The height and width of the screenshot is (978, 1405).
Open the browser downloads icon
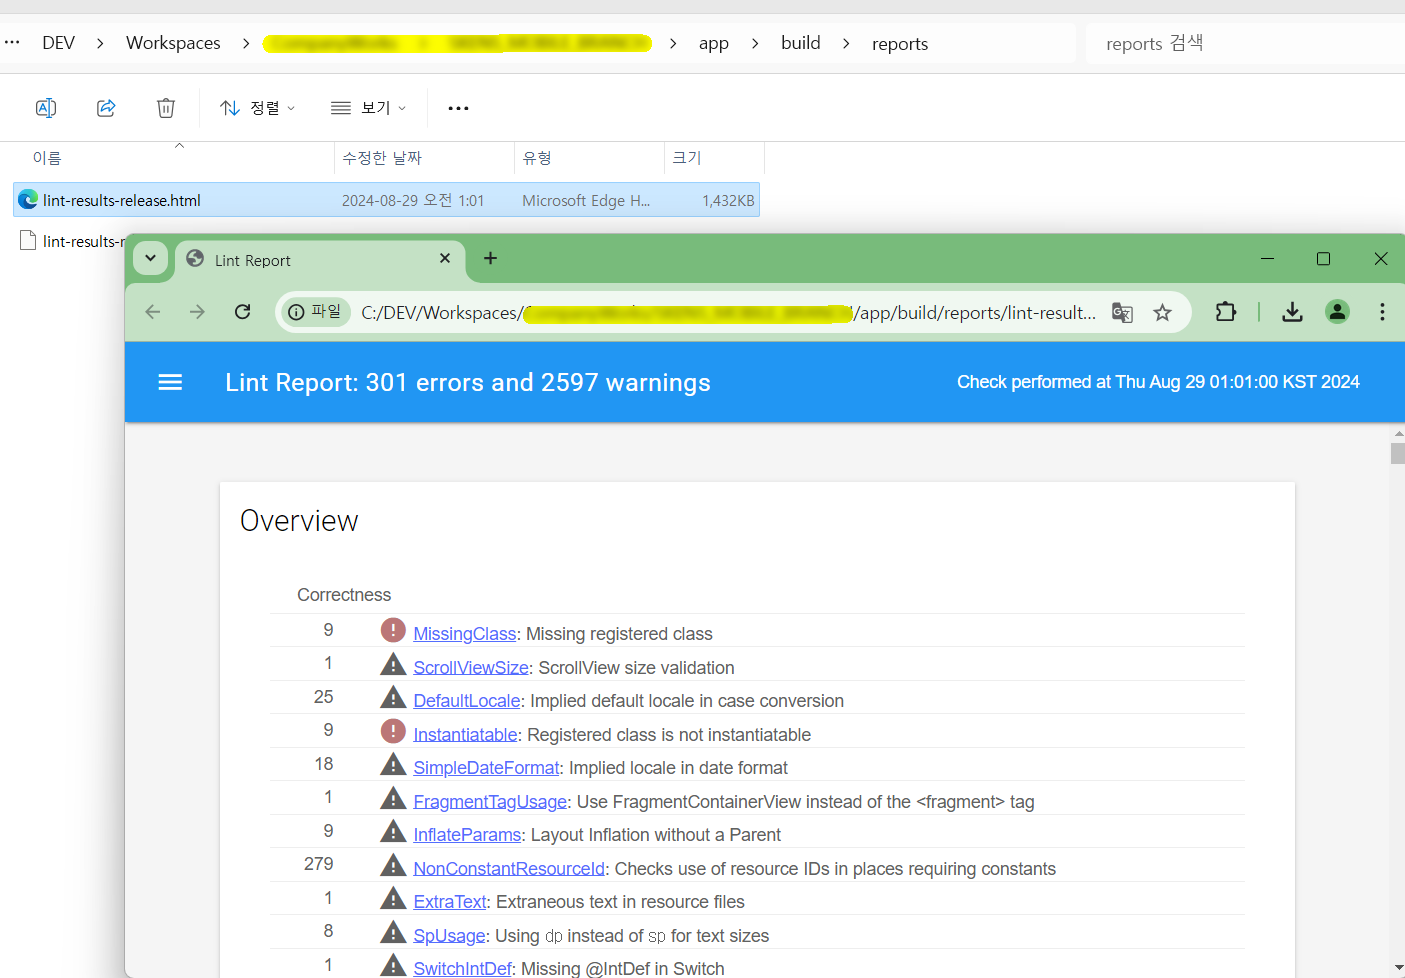click(x=1292, y=312)
